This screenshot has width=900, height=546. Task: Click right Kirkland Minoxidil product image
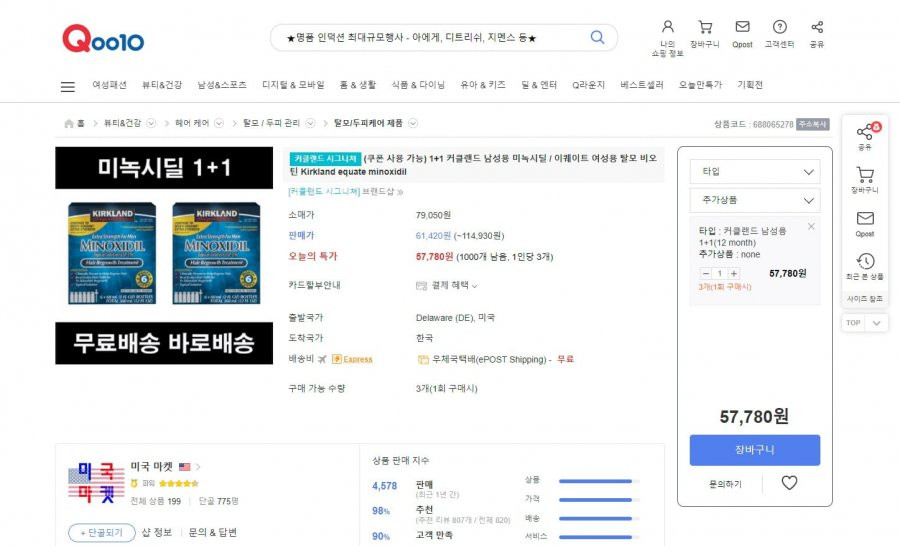pos(216,253)
